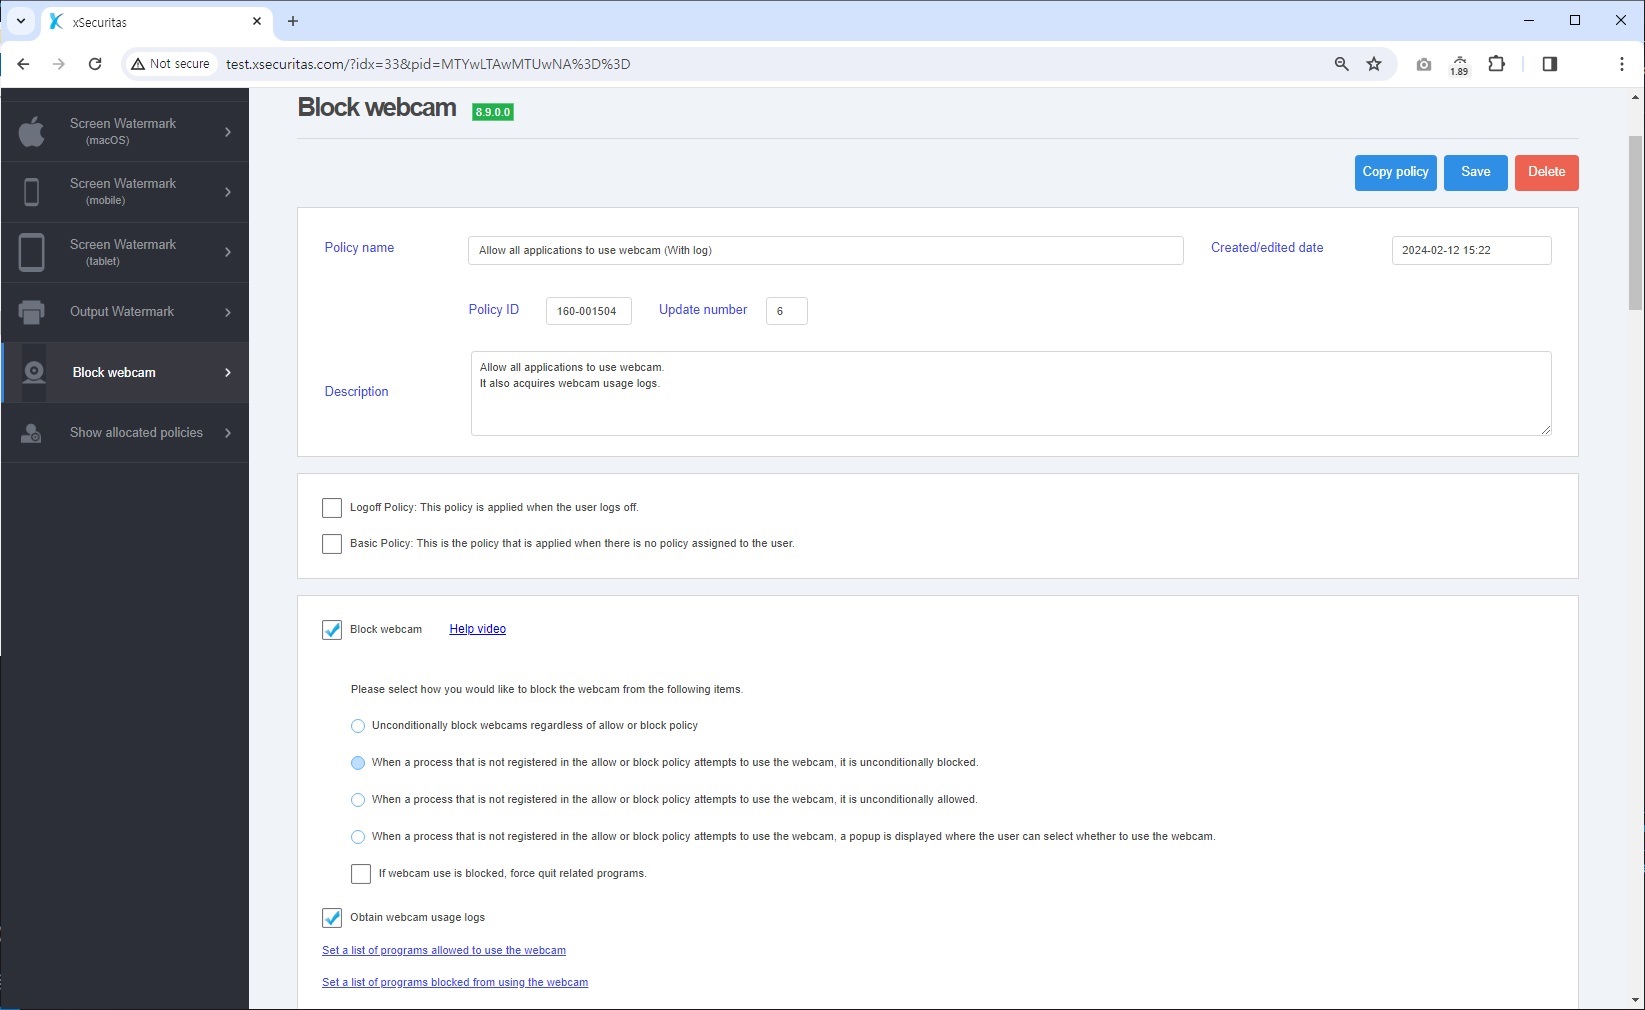Screen dimensions: 1645x1010
Task: Open the Chrome three-dot menu
Action: (1622, 63)
